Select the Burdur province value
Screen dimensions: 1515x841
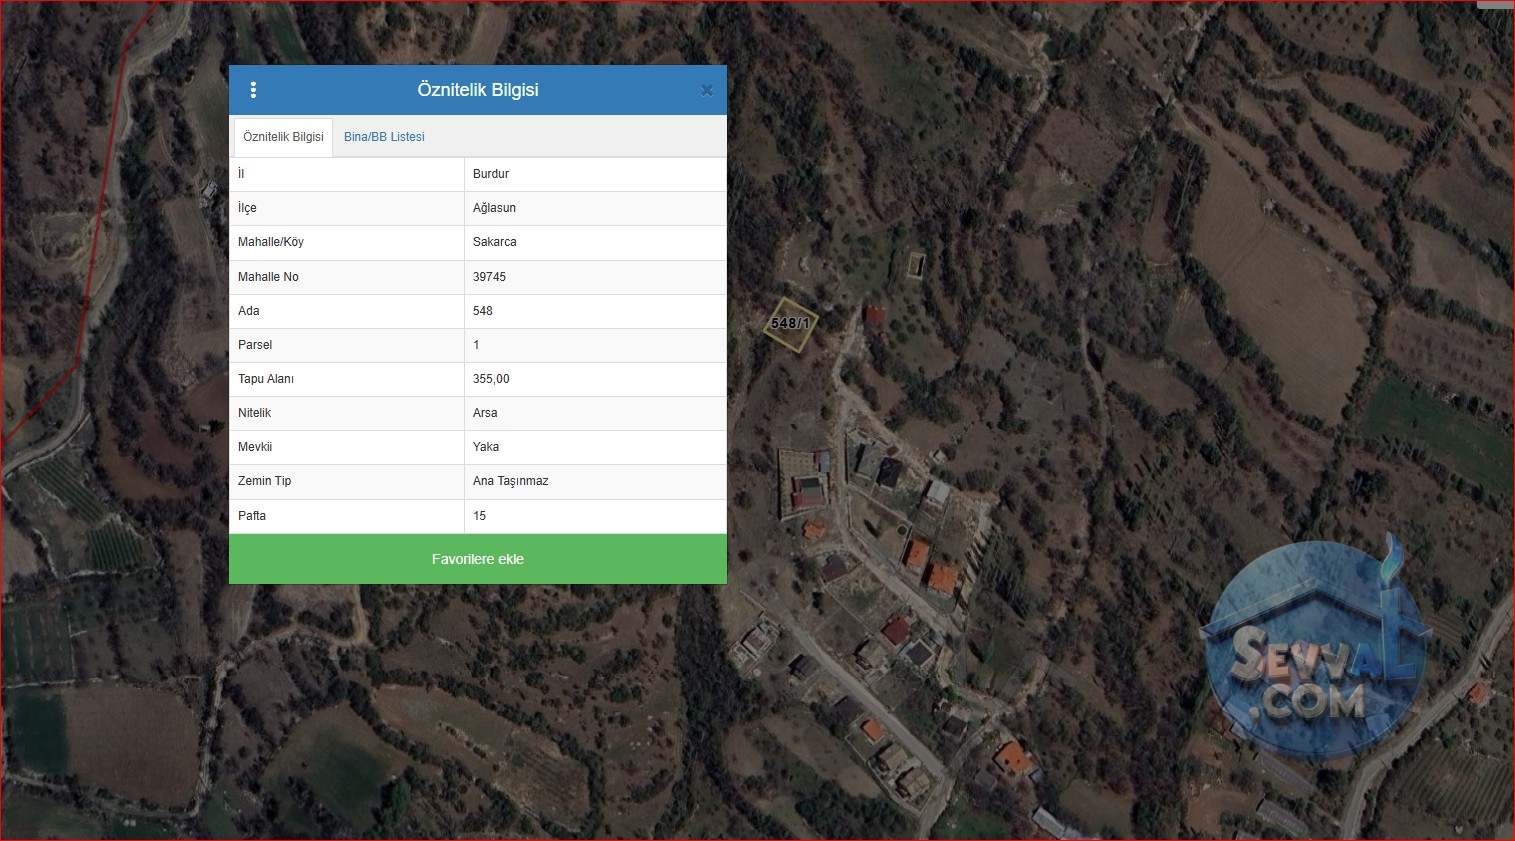click(x=491, y=174)
